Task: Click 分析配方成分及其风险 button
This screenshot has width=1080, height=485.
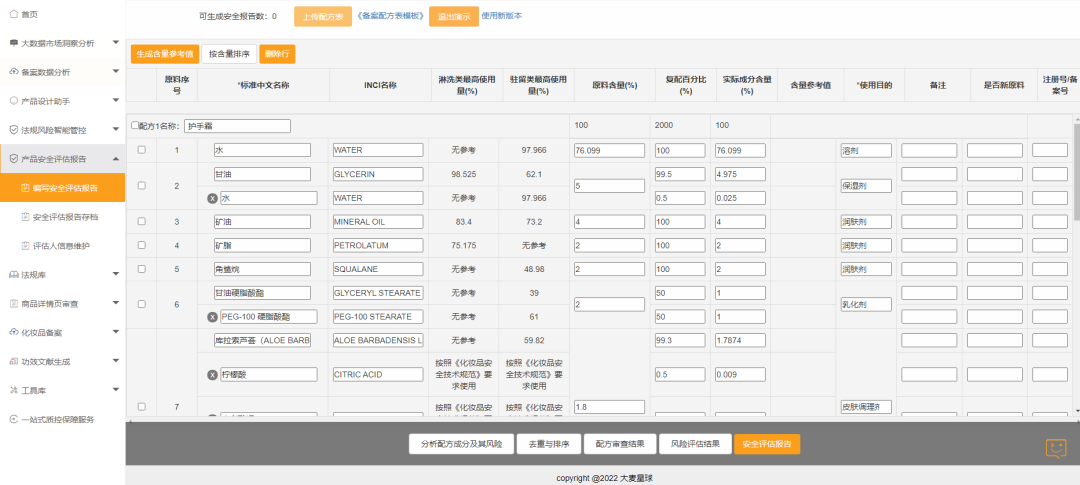Action: pos(461,444)
